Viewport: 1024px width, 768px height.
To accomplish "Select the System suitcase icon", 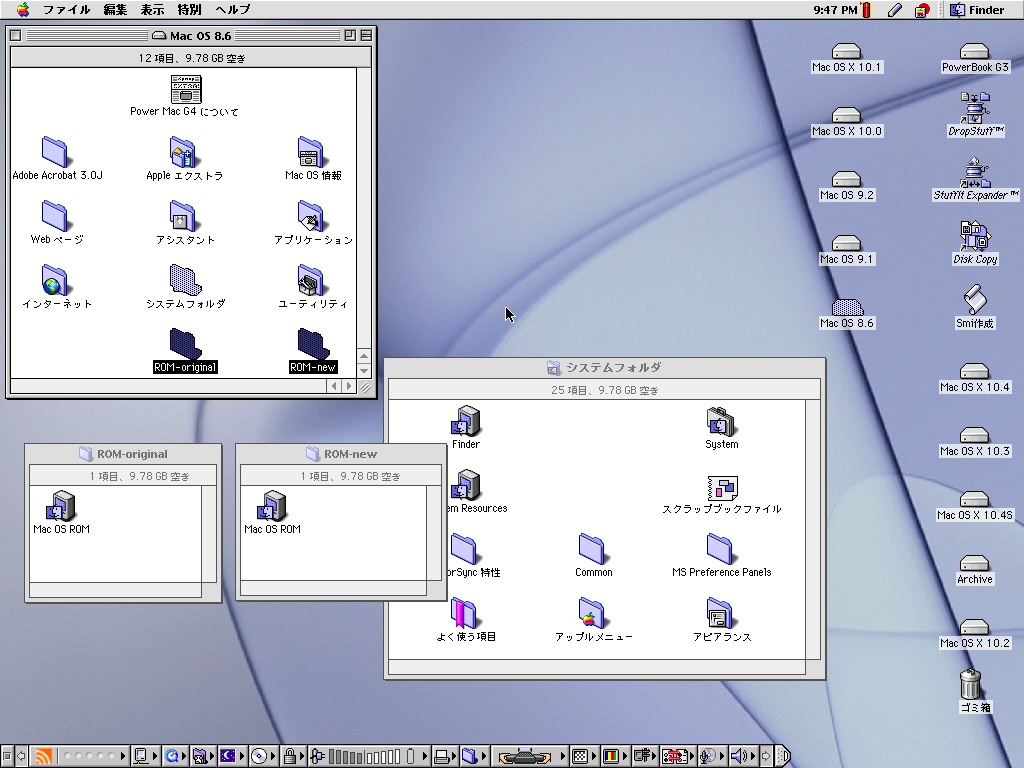I will (721, 421).
